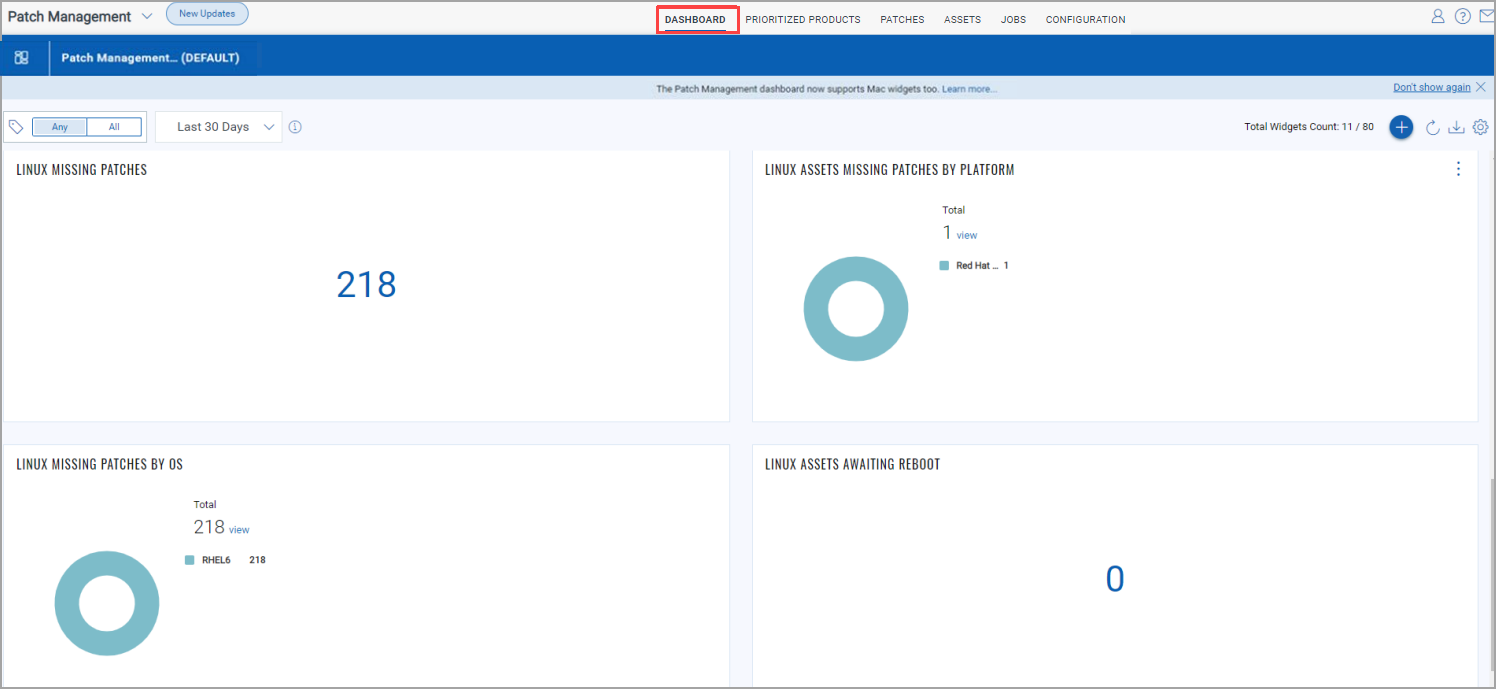Viewport: 1496px width, 689px height.
Task: Click the info icon beside date range
Action: [x=295, y=127]
